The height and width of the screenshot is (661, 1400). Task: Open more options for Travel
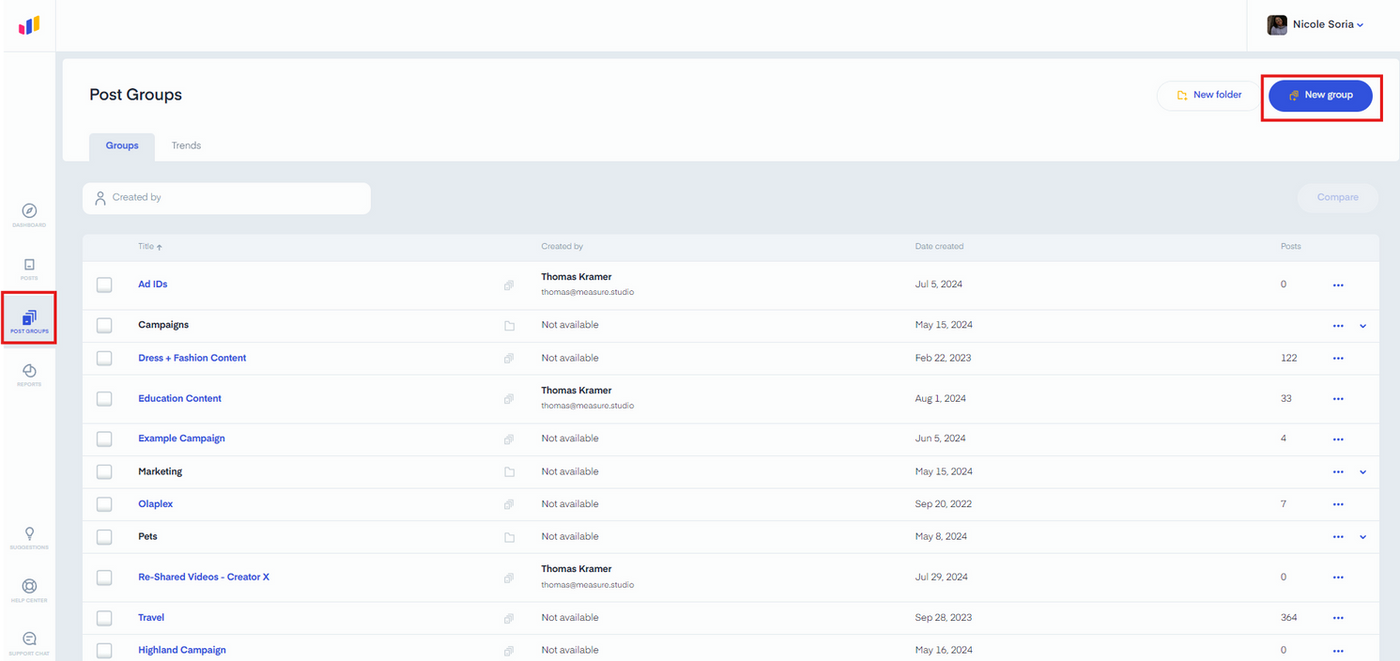point(1338,618)
